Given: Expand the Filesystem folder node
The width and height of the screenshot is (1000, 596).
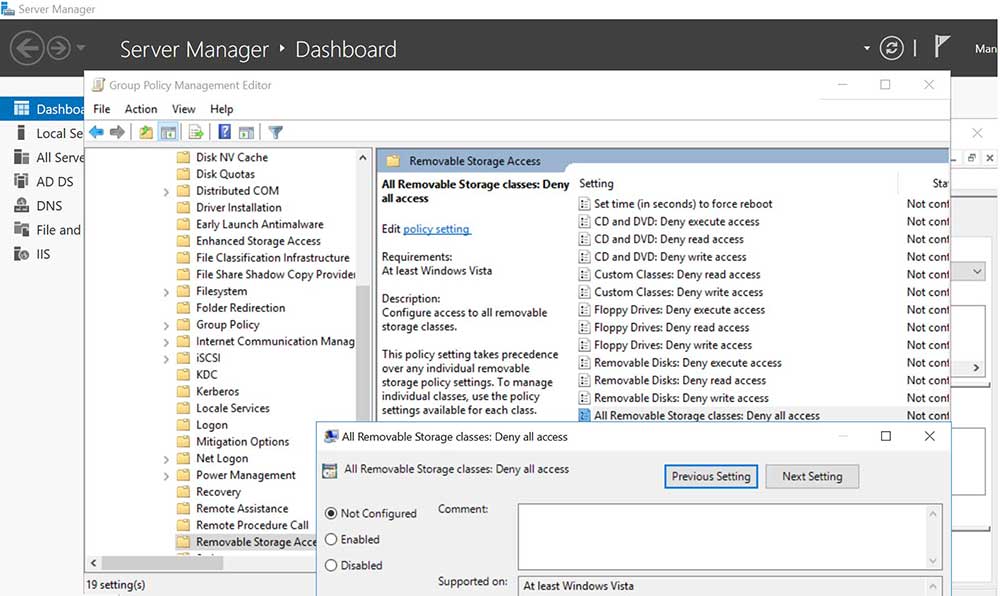Looking at the screenshot, I should click(166, 292).
